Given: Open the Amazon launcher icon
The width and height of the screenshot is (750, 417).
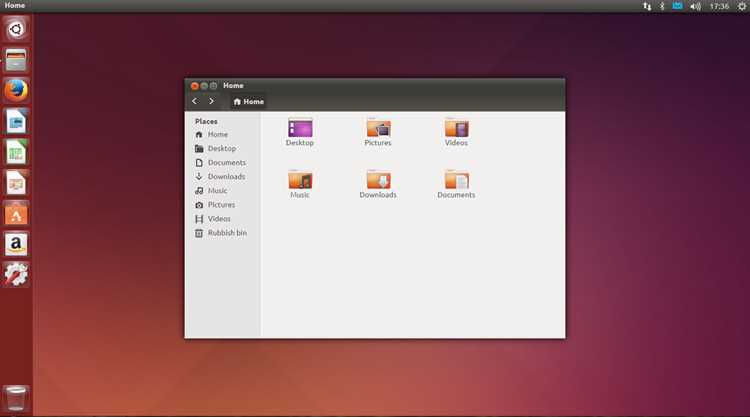Looking at the screenshot, I should coord(16,244).
